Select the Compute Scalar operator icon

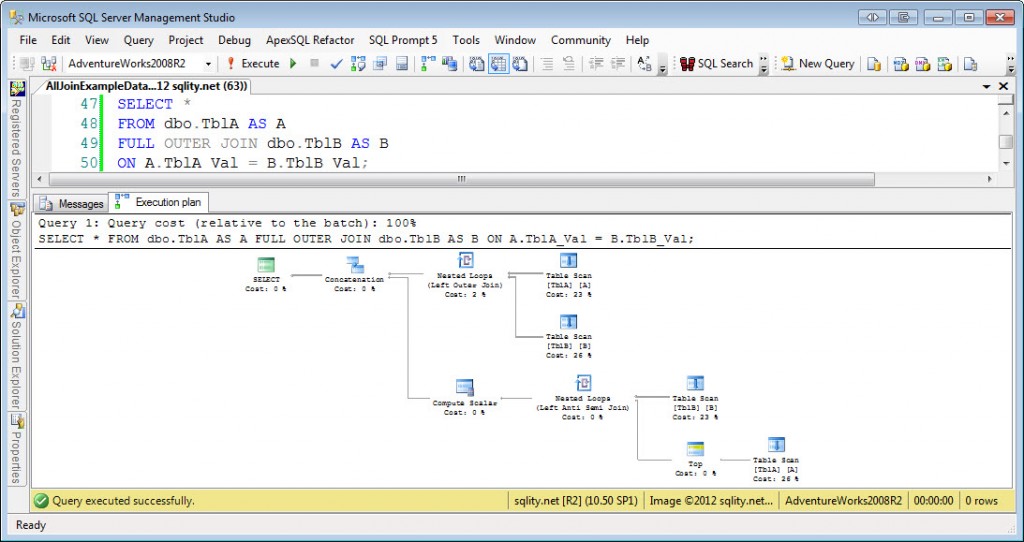tap(464, 387)
